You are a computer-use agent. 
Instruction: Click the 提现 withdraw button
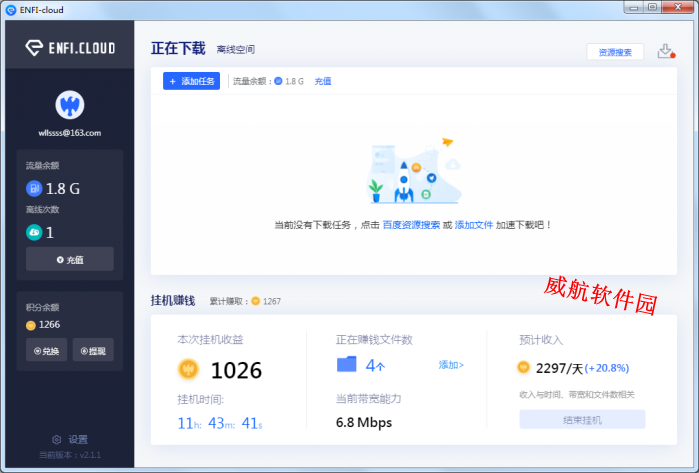point(93,351)
